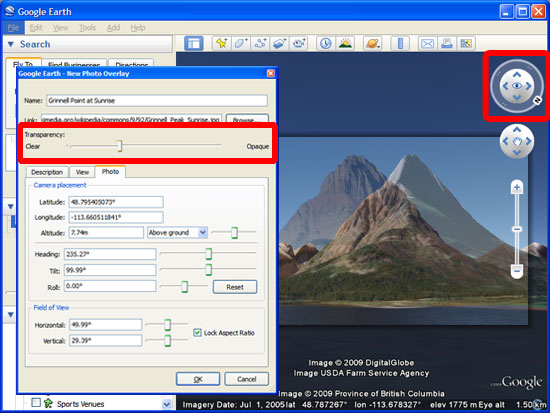
Task: Click the move-left arrow on the hand joystick
Action: (x=505, y=141)
